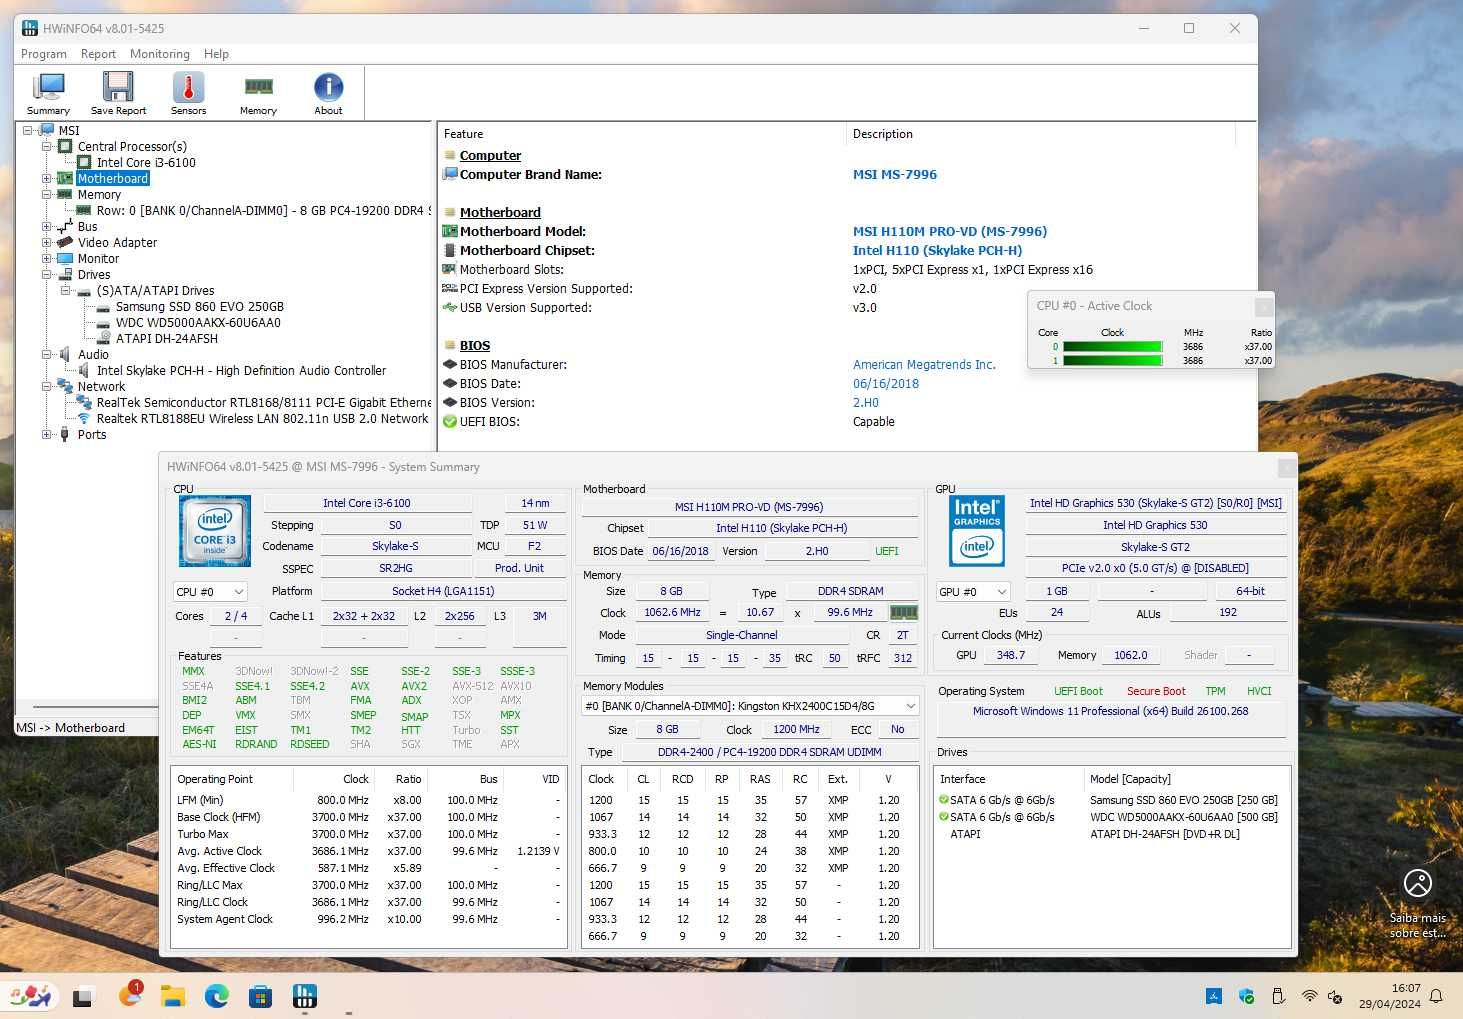Collapse the Network tree node
Image resolution: width=1463 pixels, height=1019 pixels.
[46, 386]
